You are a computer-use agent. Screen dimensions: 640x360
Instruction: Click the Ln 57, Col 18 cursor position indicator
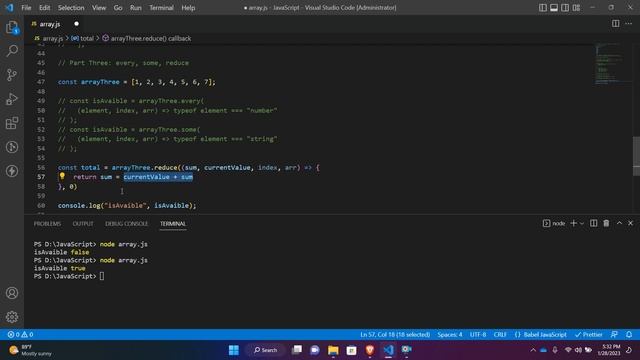tap(395, 335)
